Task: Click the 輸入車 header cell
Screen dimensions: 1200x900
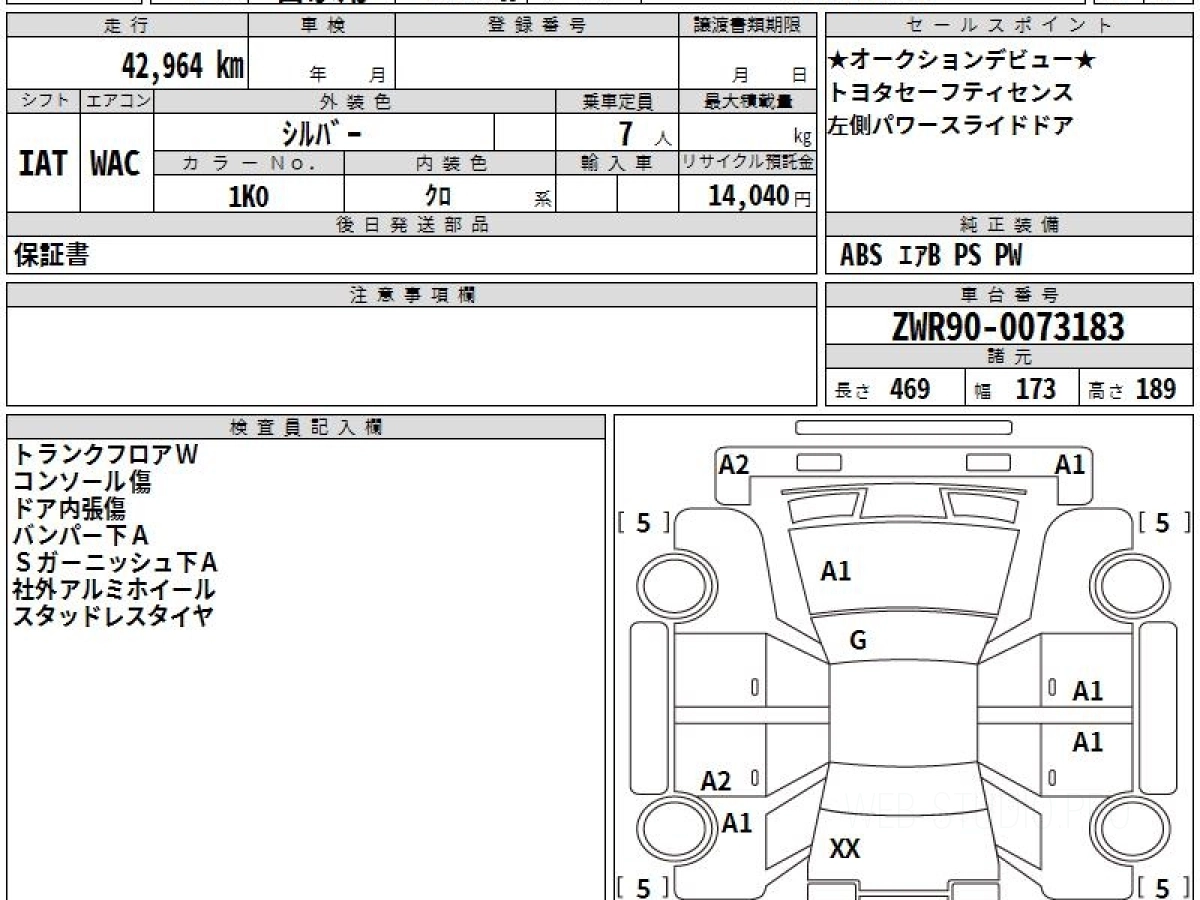Action: [x=617, y=164]
